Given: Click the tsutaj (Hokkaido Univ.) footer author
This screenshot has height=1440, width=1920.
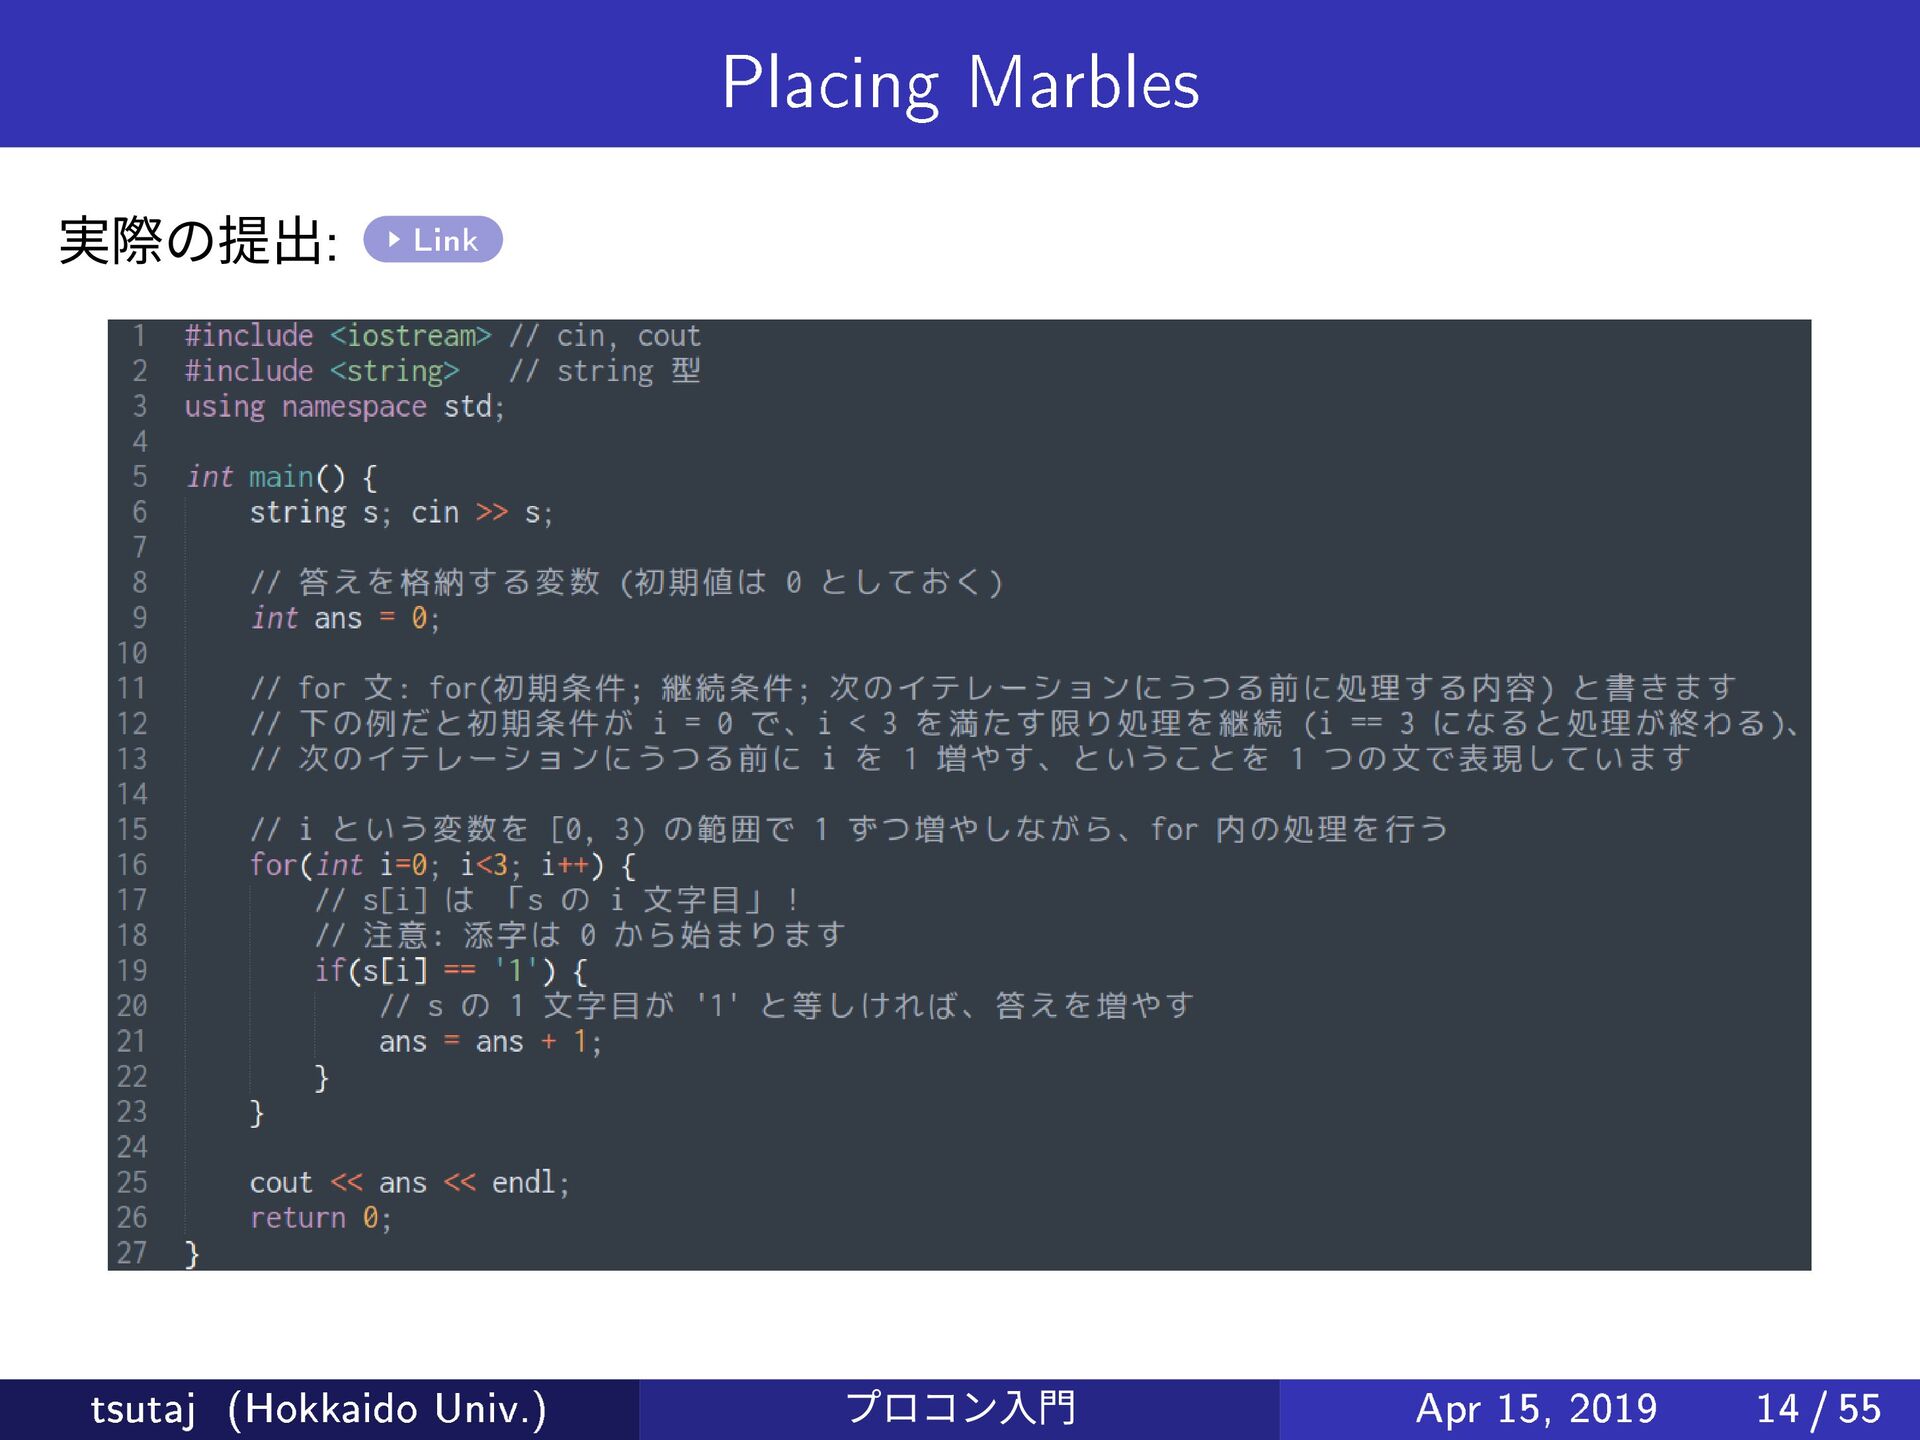Looking at the screenshot, I should click(318, 1409).
